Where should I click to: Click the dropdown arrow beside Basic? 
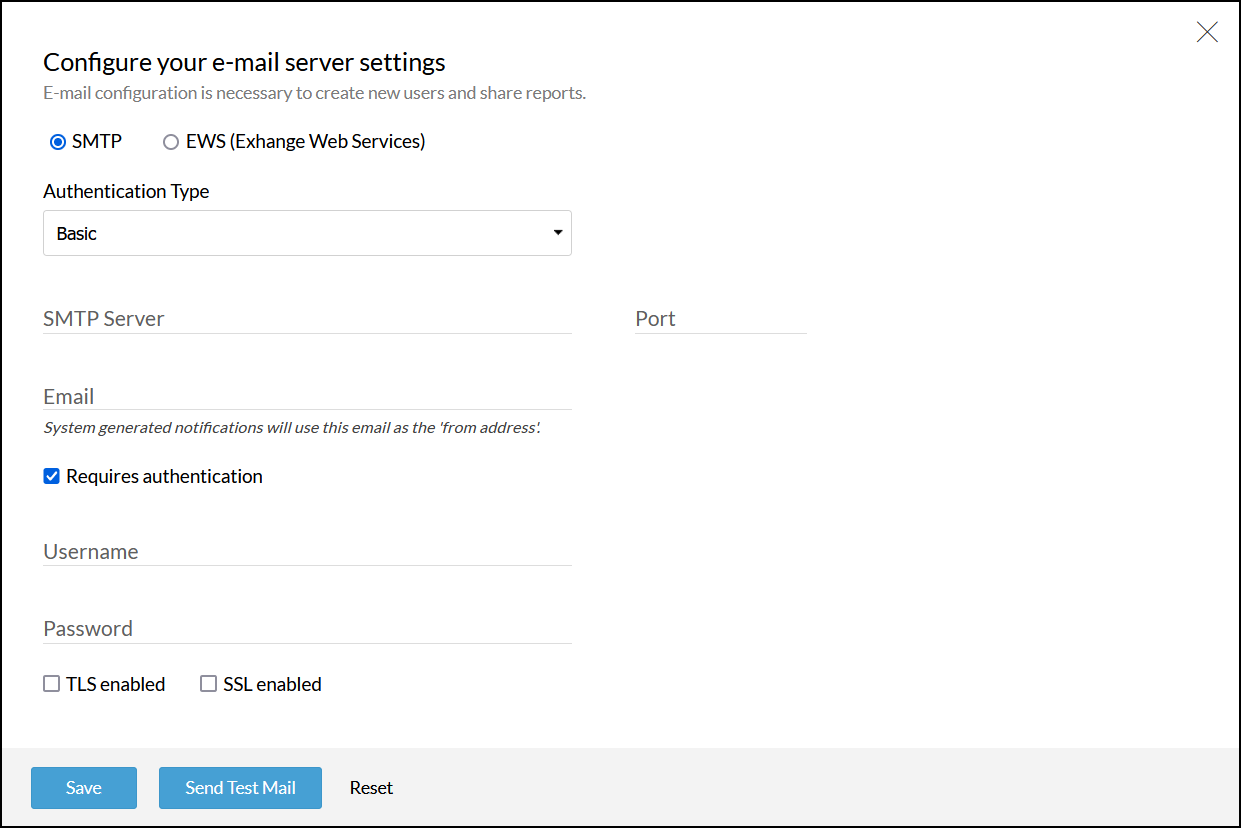(x=558, y=233)
